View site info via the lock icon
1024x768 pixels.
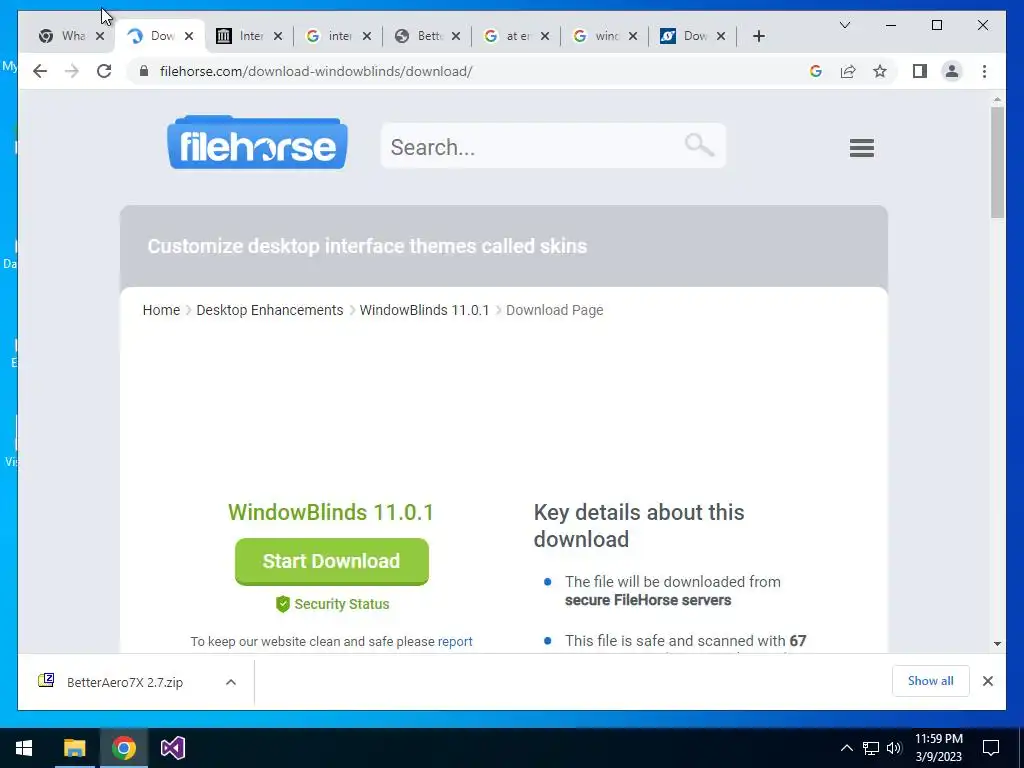click(144, 71)
